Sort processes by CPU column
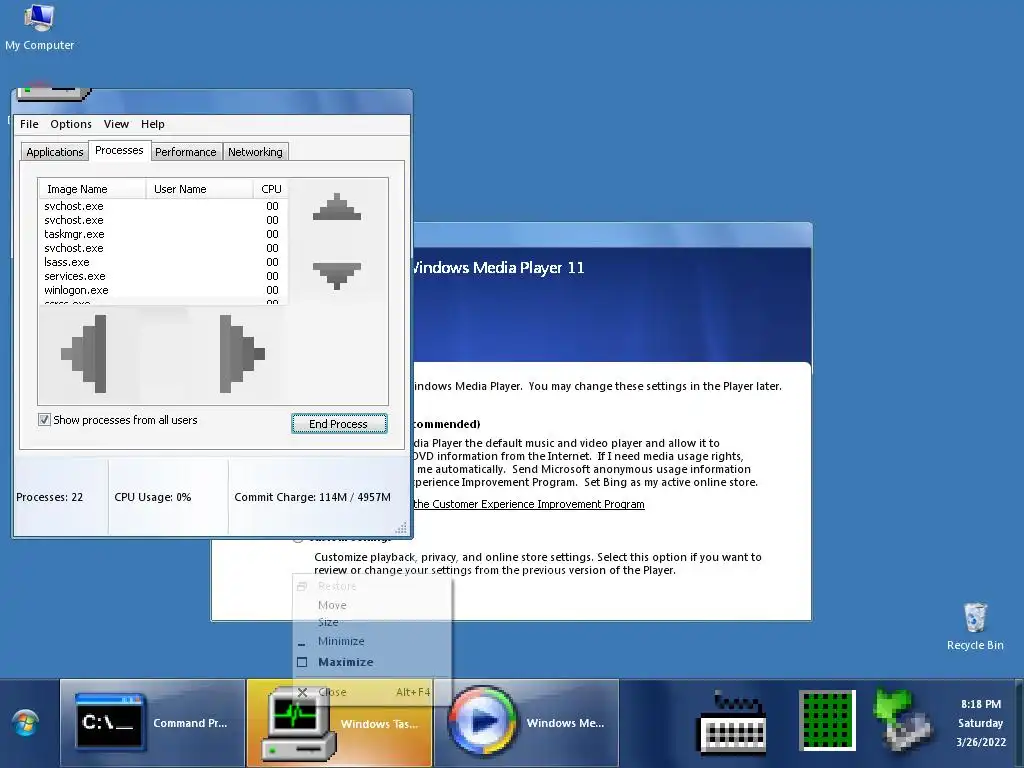The image size is (1024, 768). click(x=270, y=189)
